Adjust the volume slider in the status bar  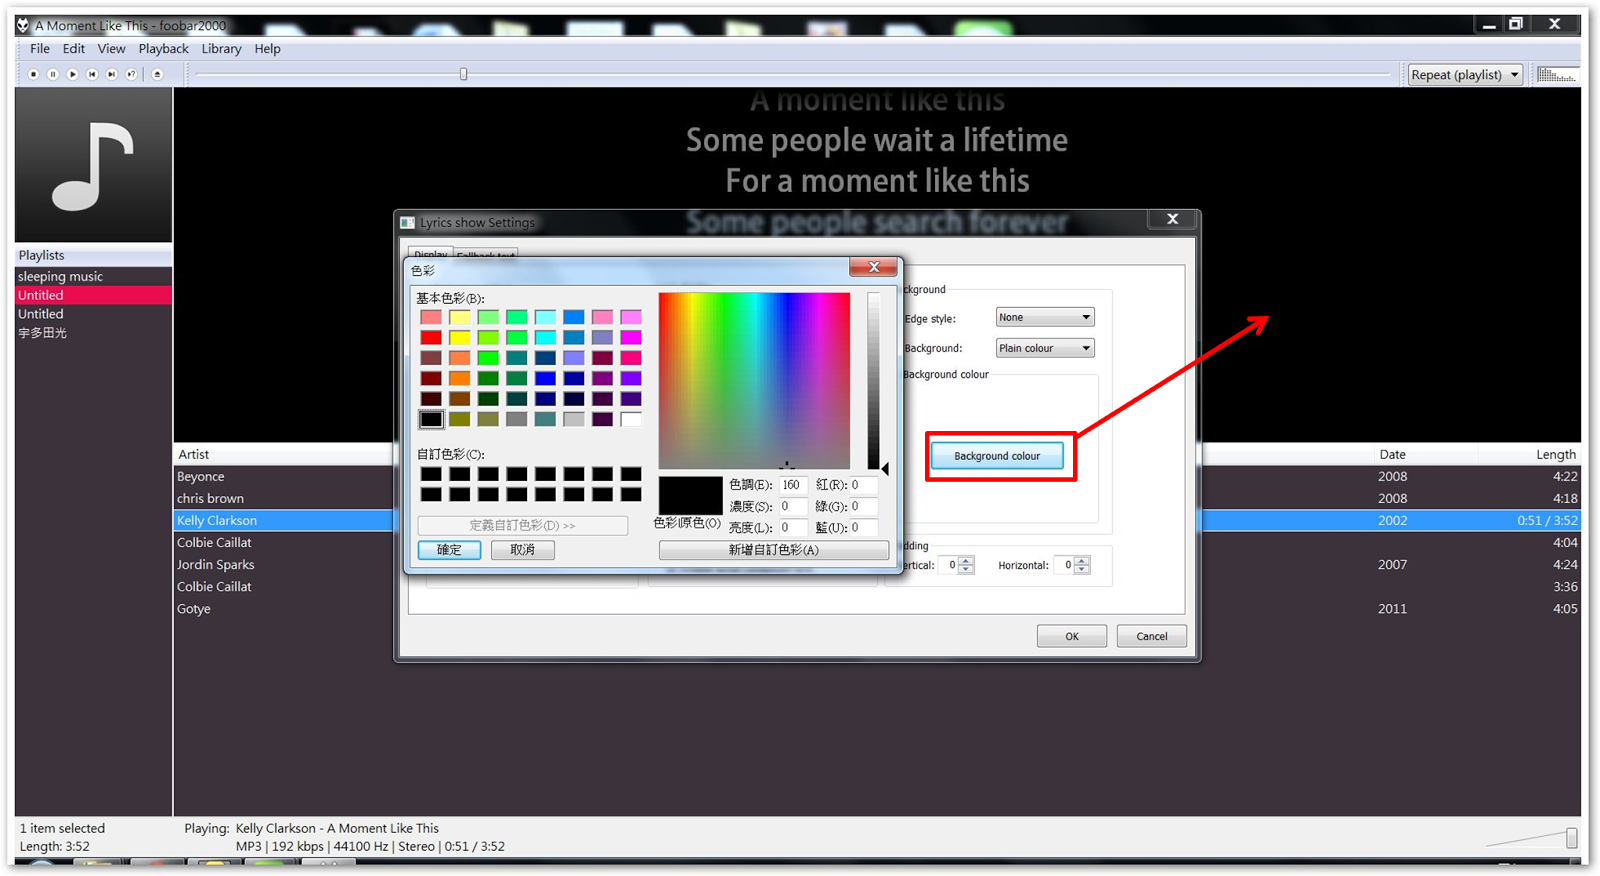click(1572, 837)
